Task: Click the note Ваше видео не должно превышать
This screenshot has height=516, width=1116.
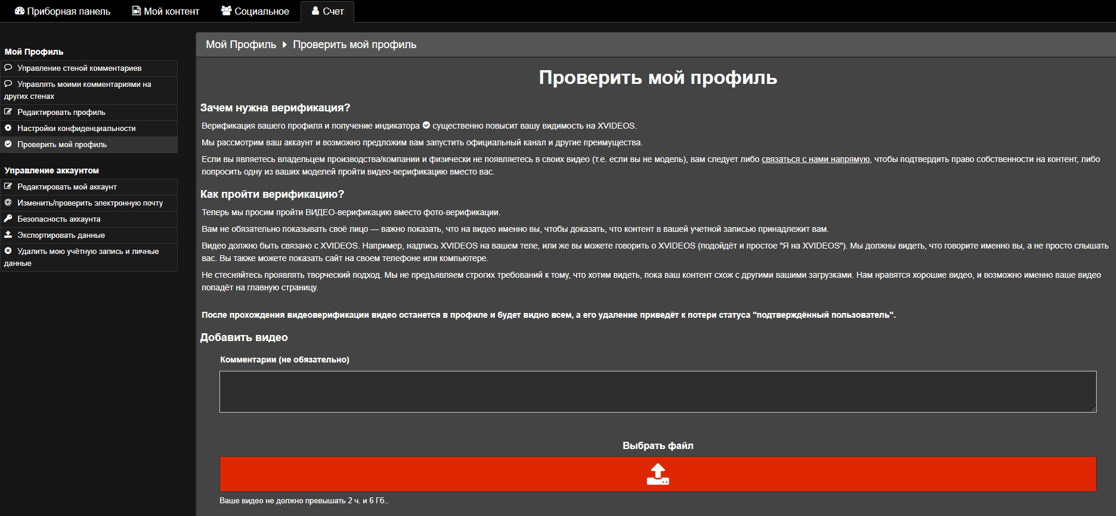Action: tap(304, 501)
